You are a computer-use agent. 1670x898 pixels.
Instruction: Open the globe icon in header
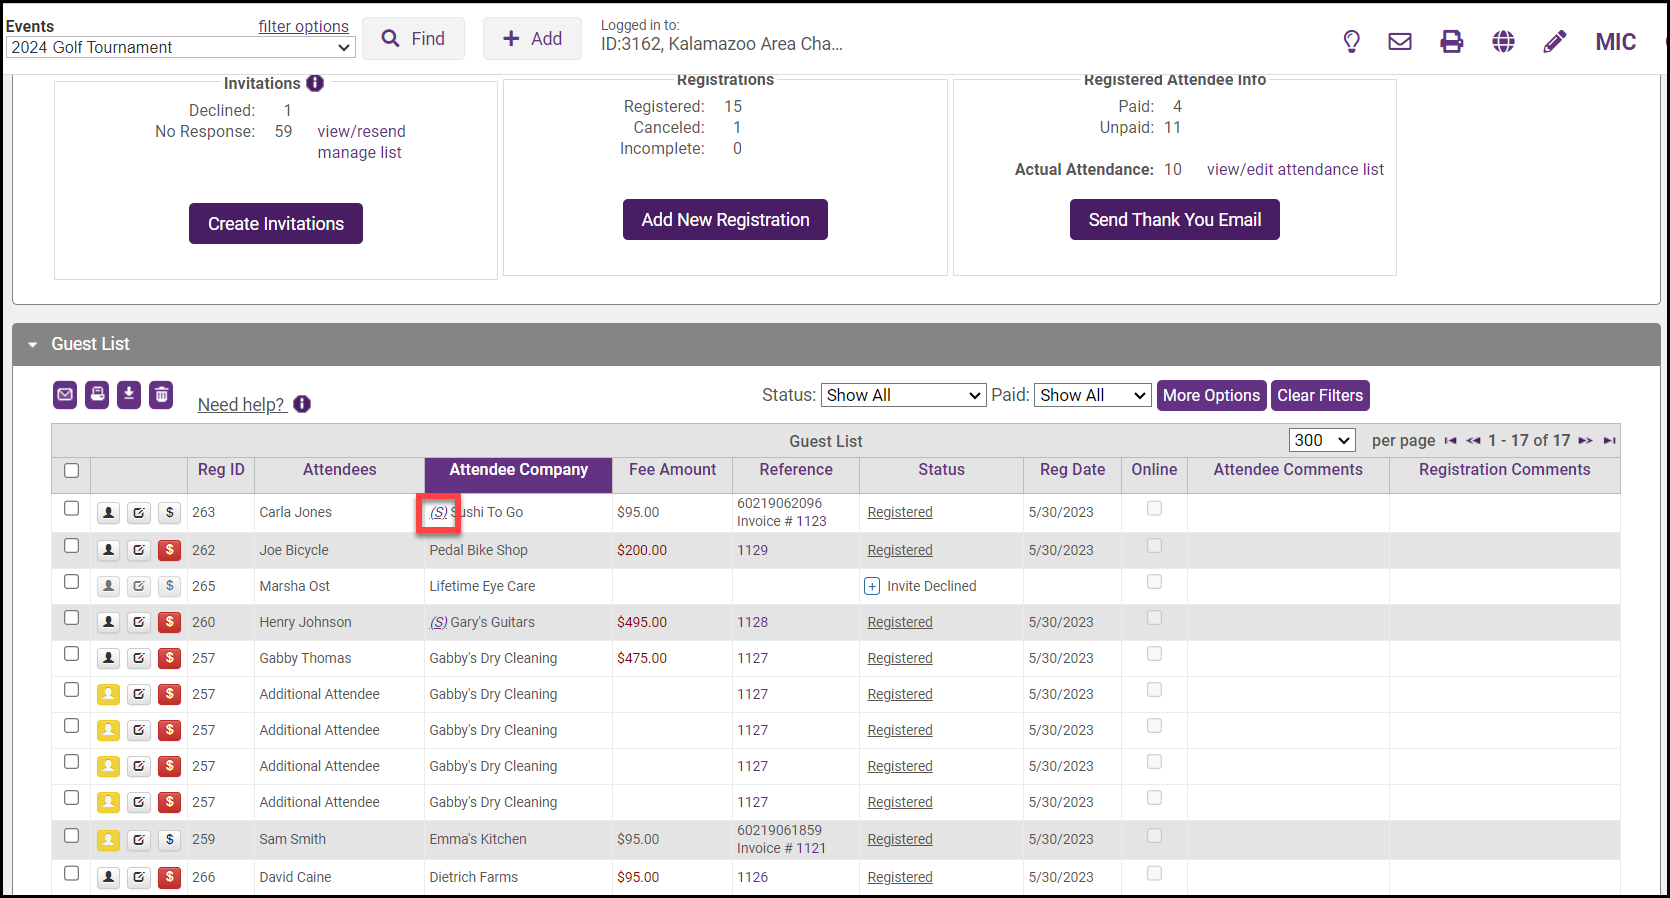coord(1503,41)
